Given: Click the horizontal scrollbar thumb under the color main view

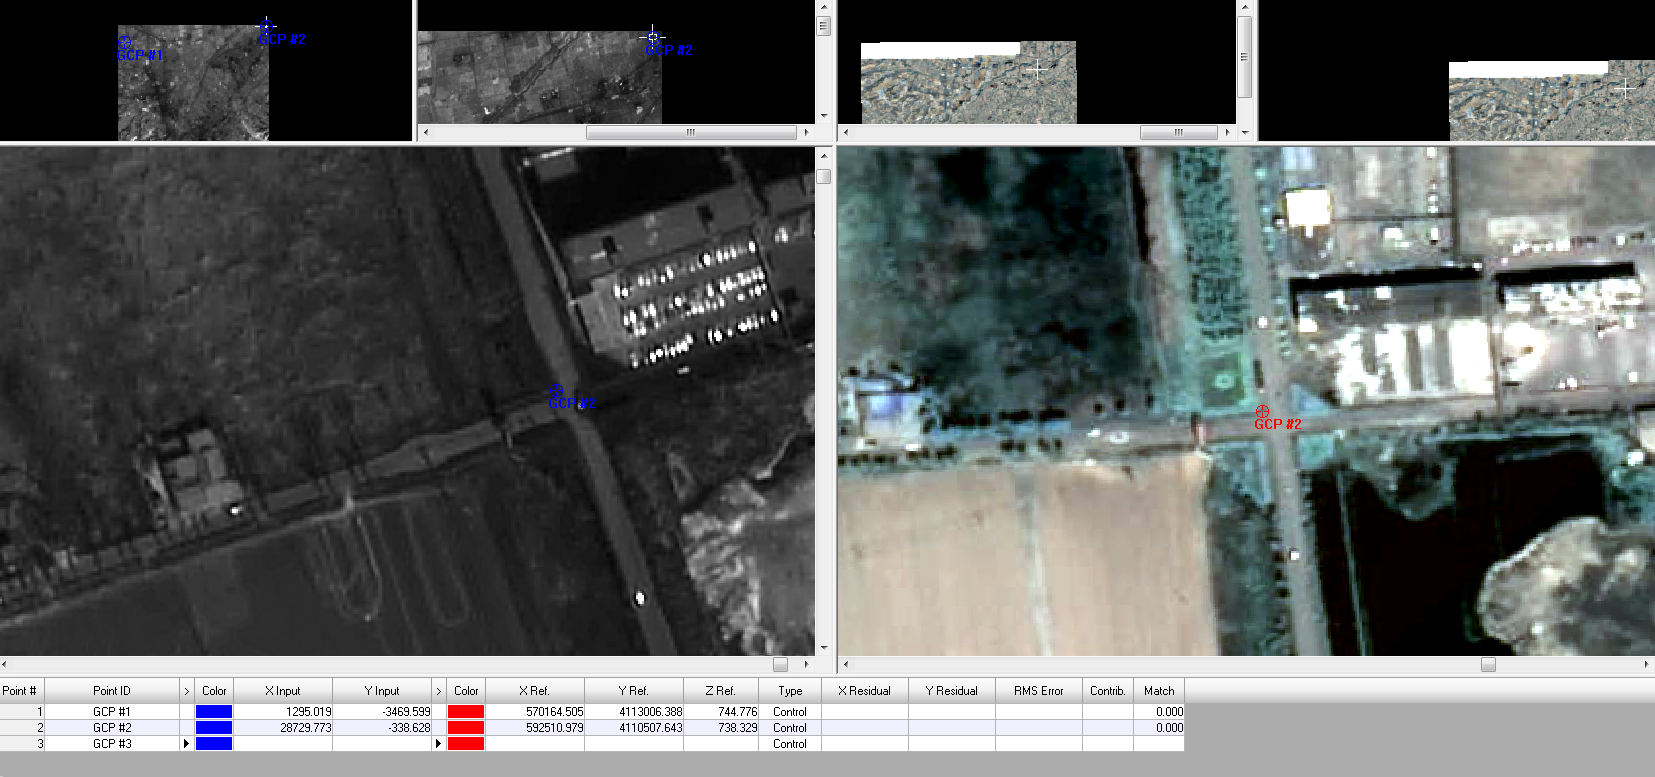Looking at the screenshot, I should (1488, 665).
